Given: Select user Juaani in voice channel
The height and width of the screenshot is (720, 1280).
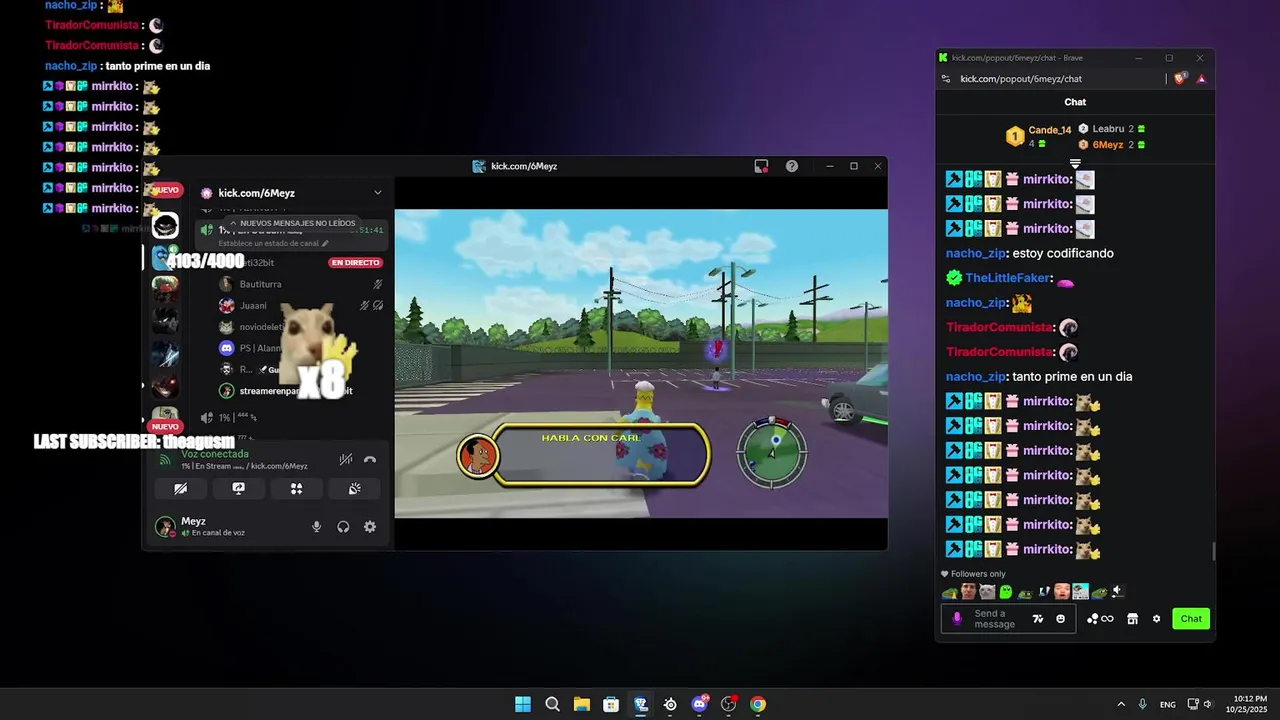Looking at the screenshot, I should coord(253,306).
